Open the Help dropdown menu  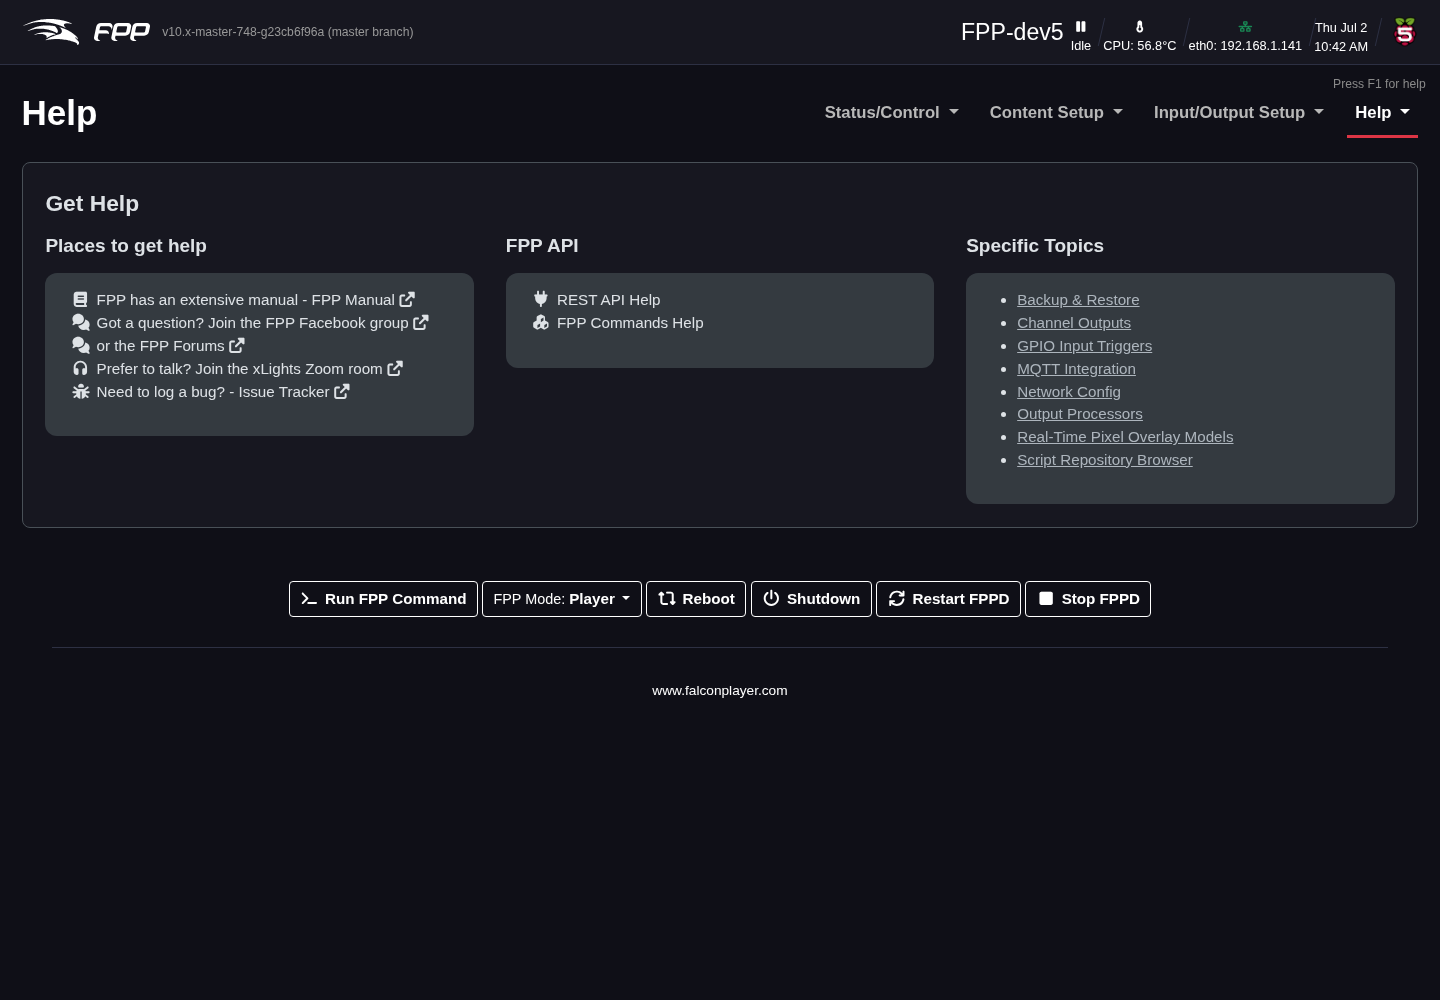click(1382, 113)
